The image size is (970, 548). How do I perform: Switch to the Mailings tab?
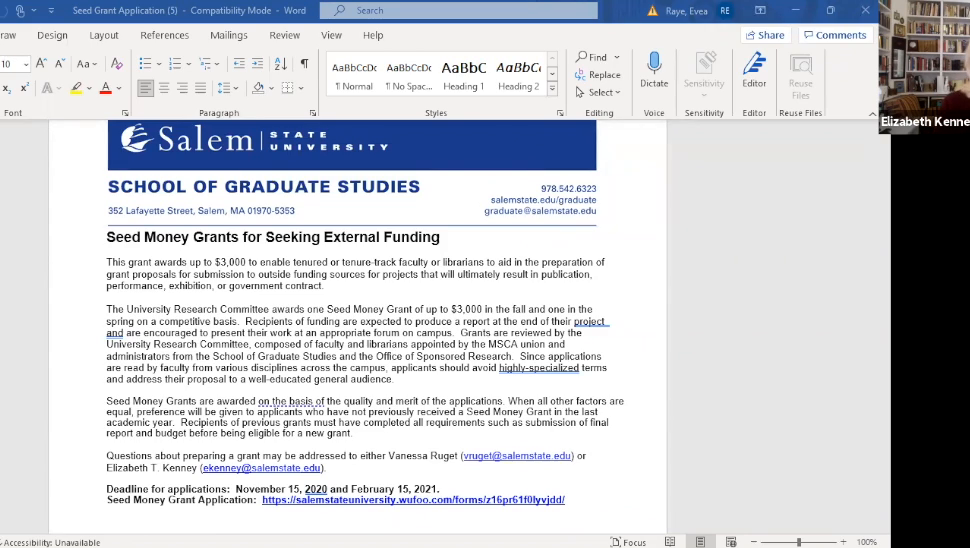tap(229, 35)
